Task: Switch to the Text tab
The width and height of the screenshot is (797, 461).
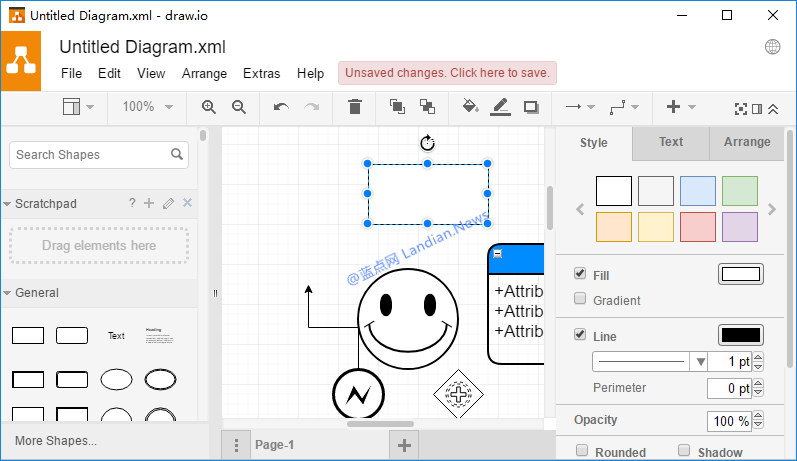Action: [x=671, y=142]
